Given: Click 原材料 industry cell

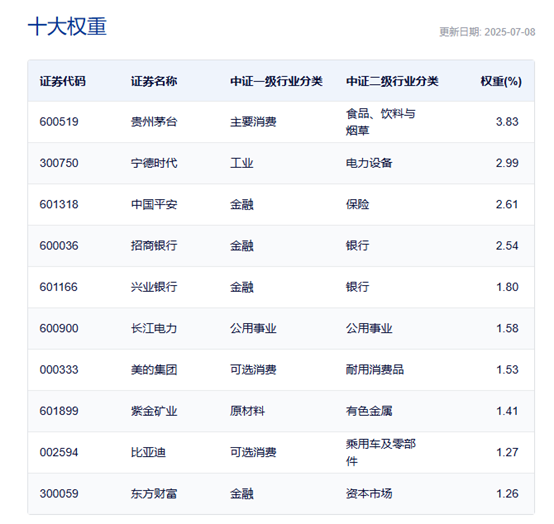Looking at the screenshot, I should pos(247,411).
